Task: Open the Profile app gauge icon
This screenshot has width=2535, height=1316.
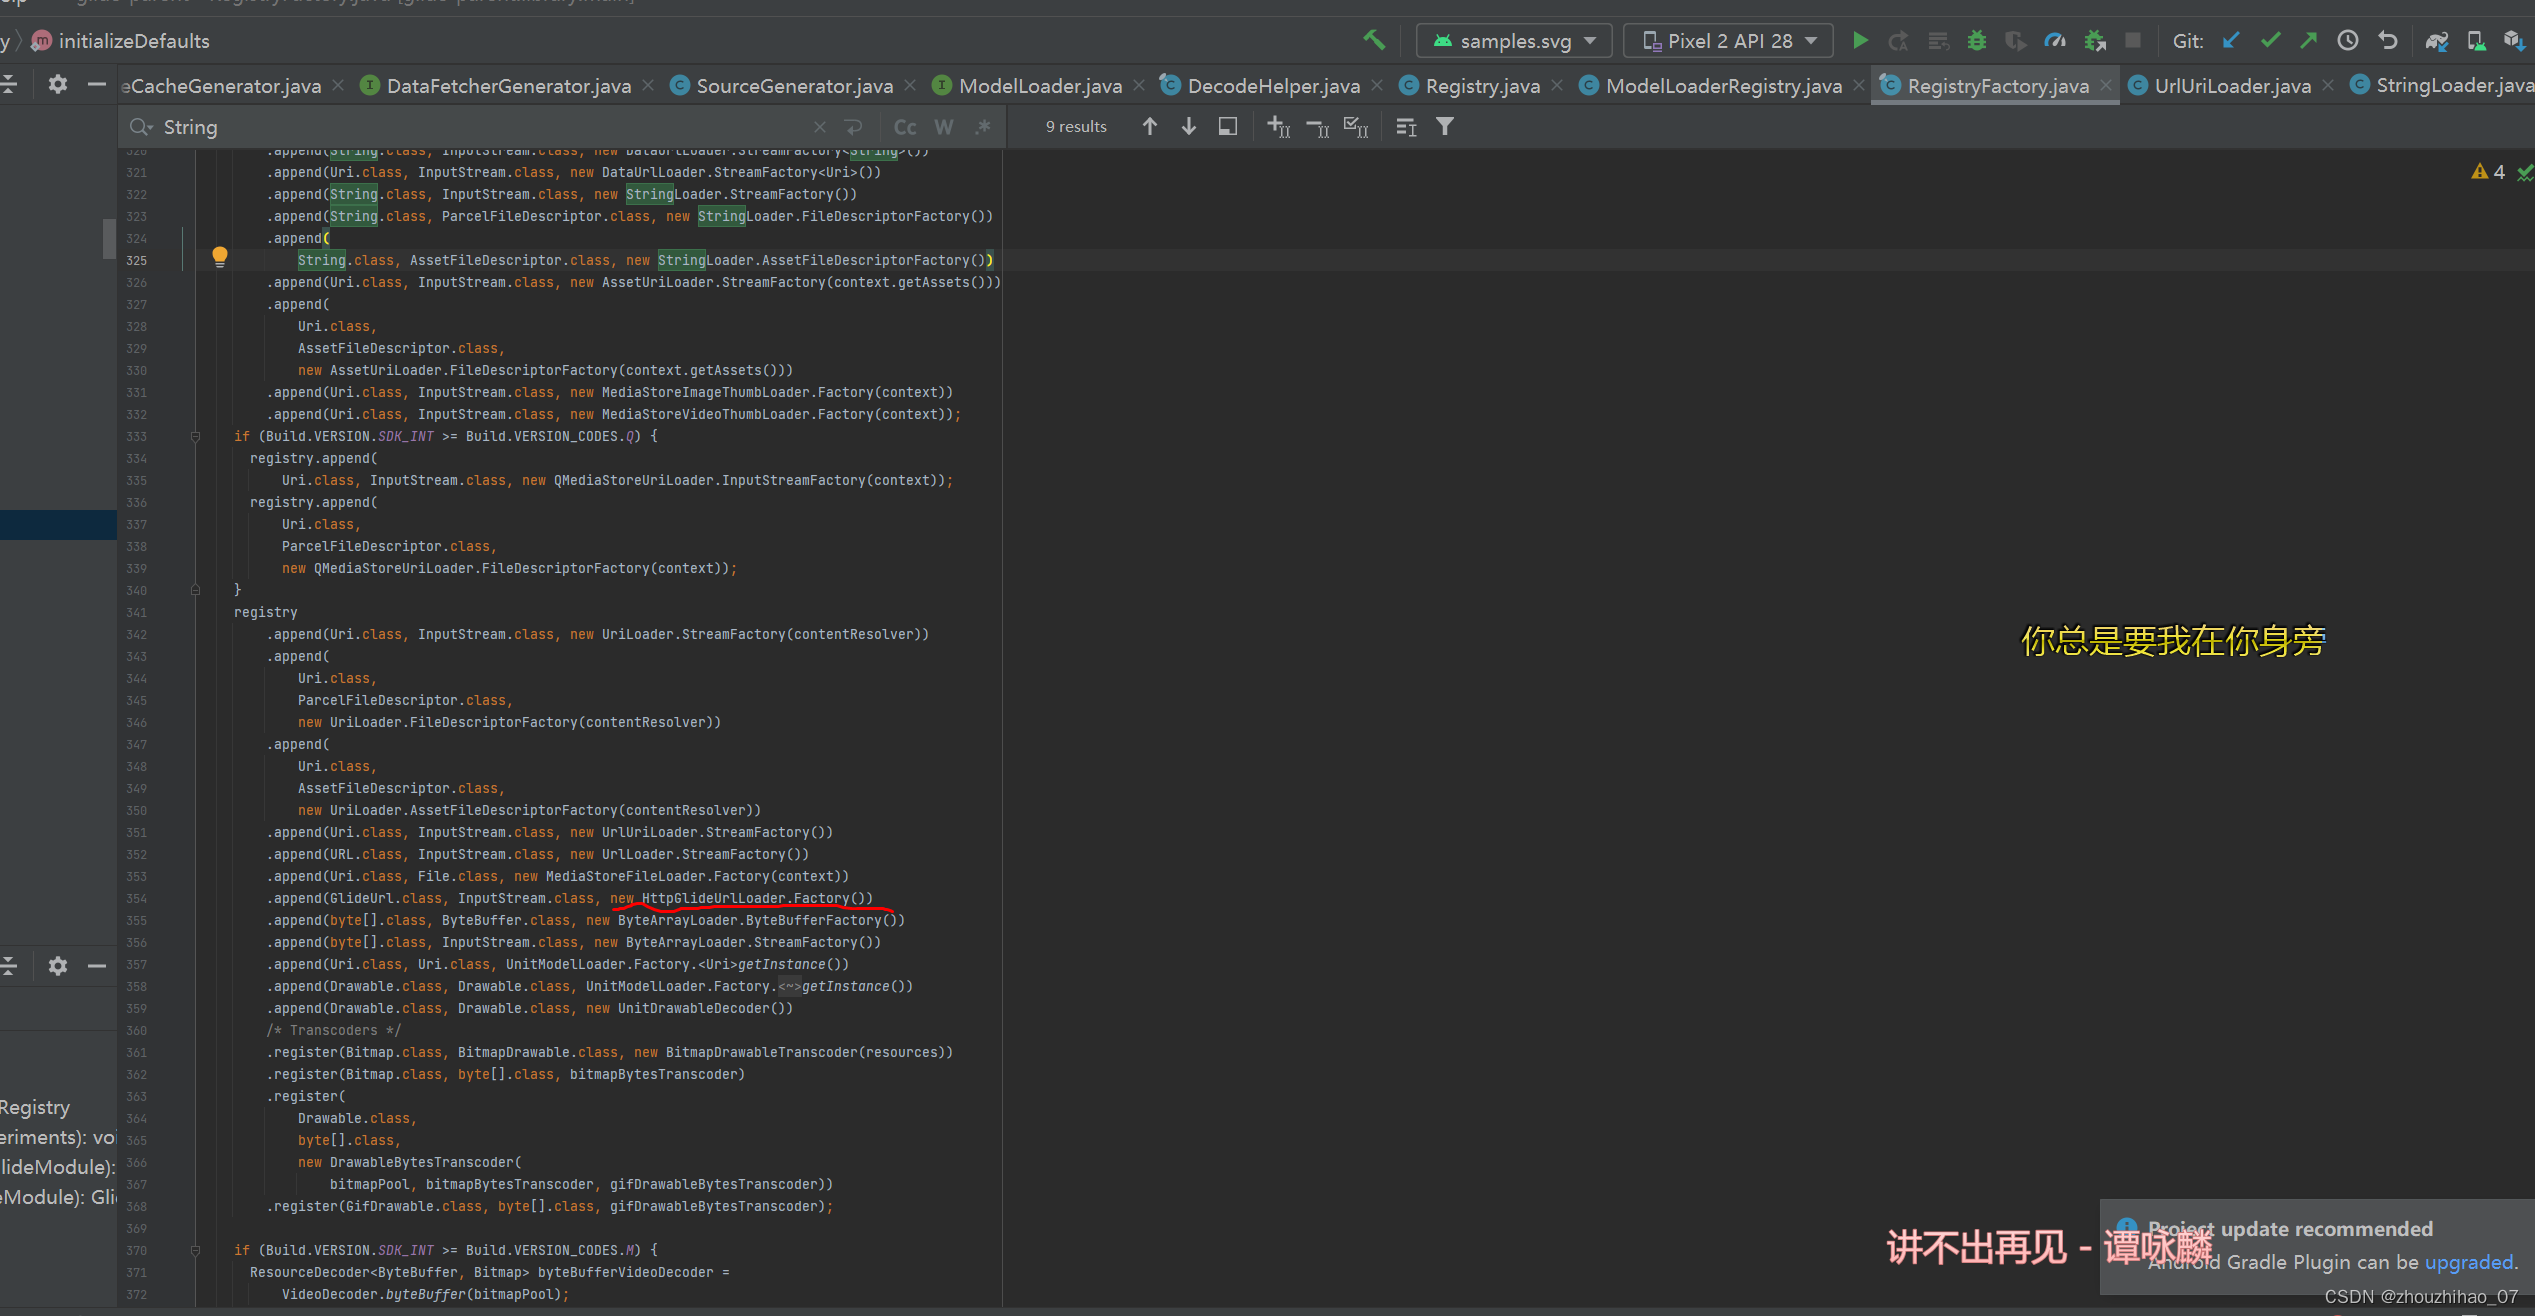Action: [2055, 41]
